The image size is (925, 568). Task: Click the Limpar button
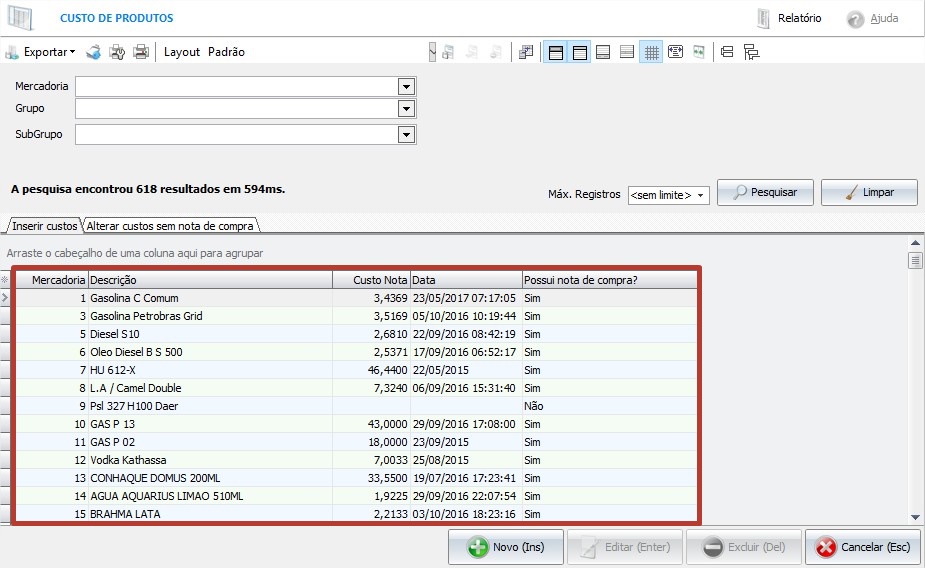pos(869,192)
